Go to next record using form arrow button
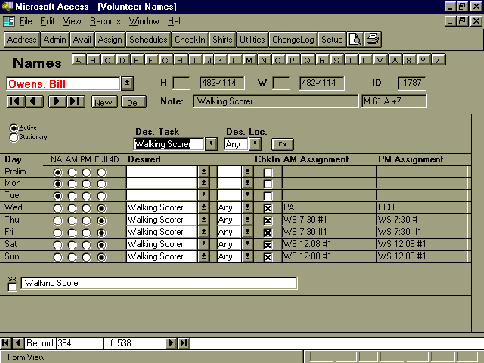 (x=57, y=101)
